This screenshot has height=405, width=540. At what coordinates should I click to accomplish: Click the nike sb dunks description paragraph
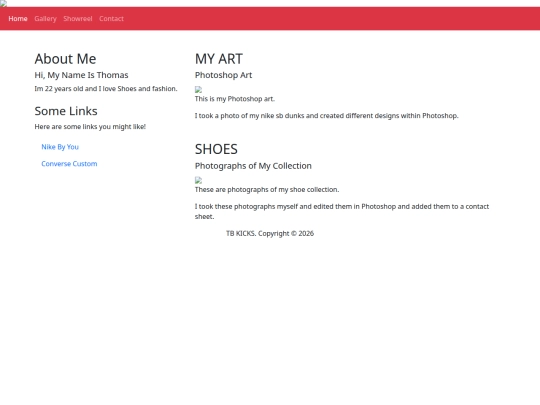click(x=326, y=116)
